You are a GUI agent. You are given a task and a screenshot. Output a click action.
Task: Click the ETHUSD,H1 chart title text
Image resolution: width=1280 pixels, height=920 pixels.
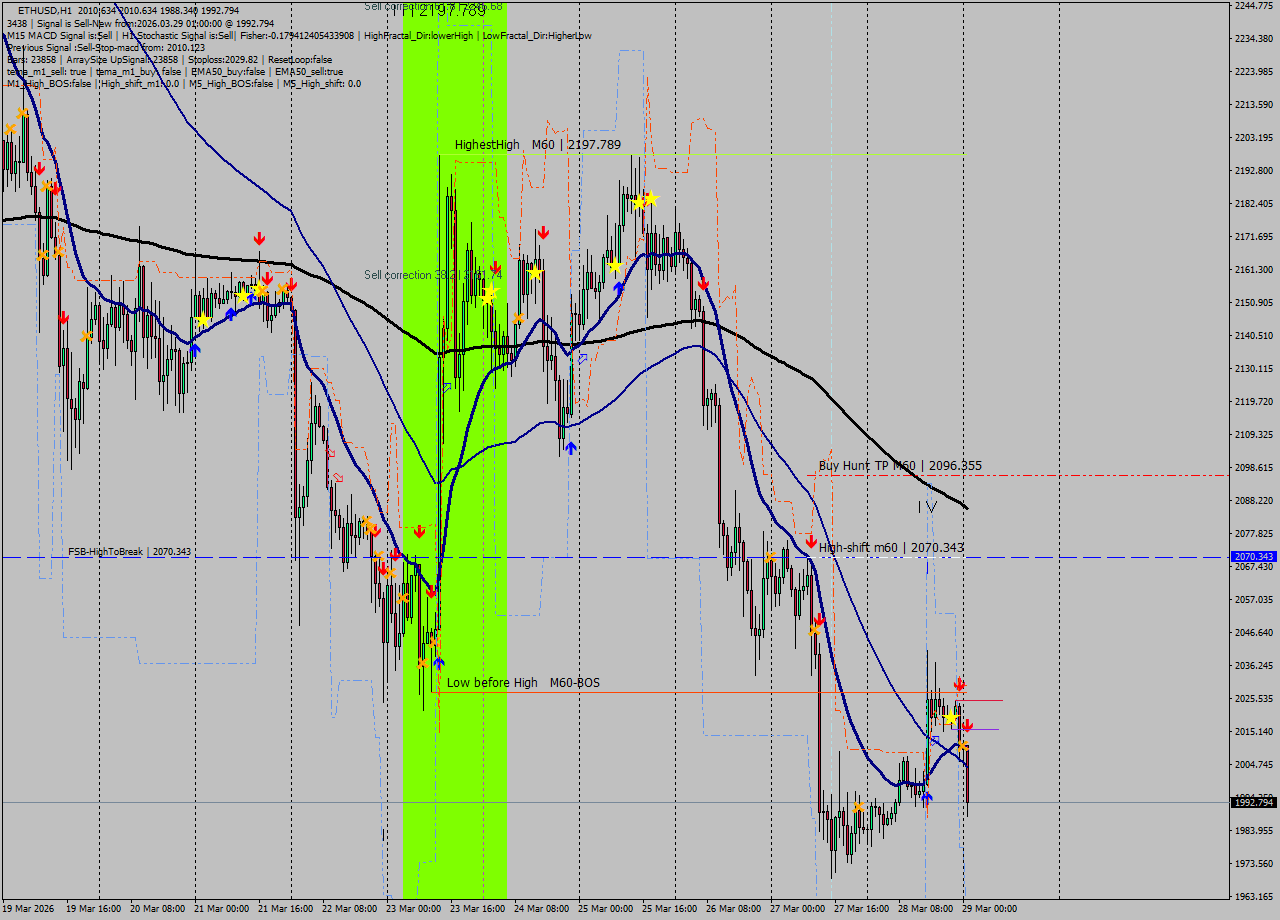(44, 10)
